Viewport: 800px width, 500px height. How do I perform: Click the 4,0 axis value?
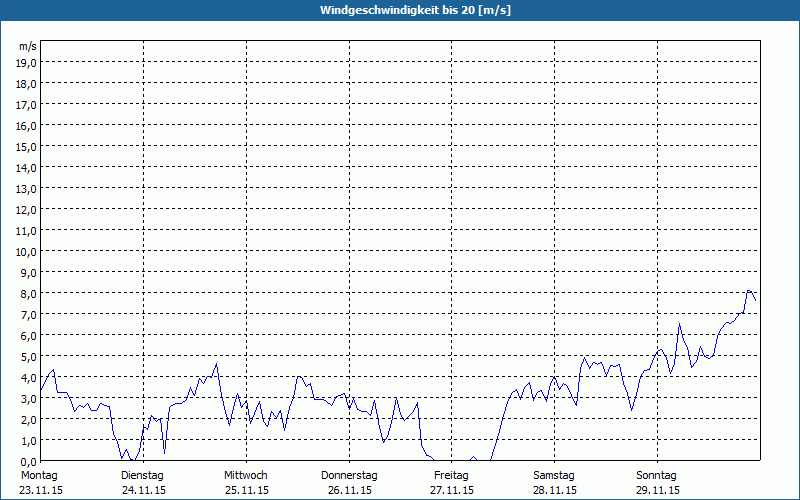pyautogui.click(x=29, y=378)
